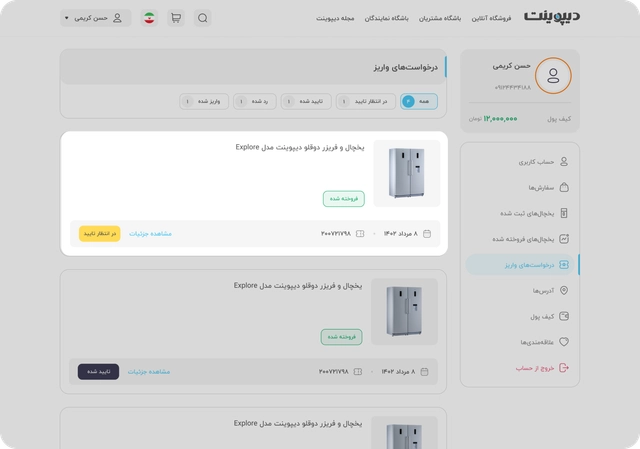Open کیف پول wallet icon in sidebar
The width and height of the screenshot is (640, 449).
(x=564, y=316)
